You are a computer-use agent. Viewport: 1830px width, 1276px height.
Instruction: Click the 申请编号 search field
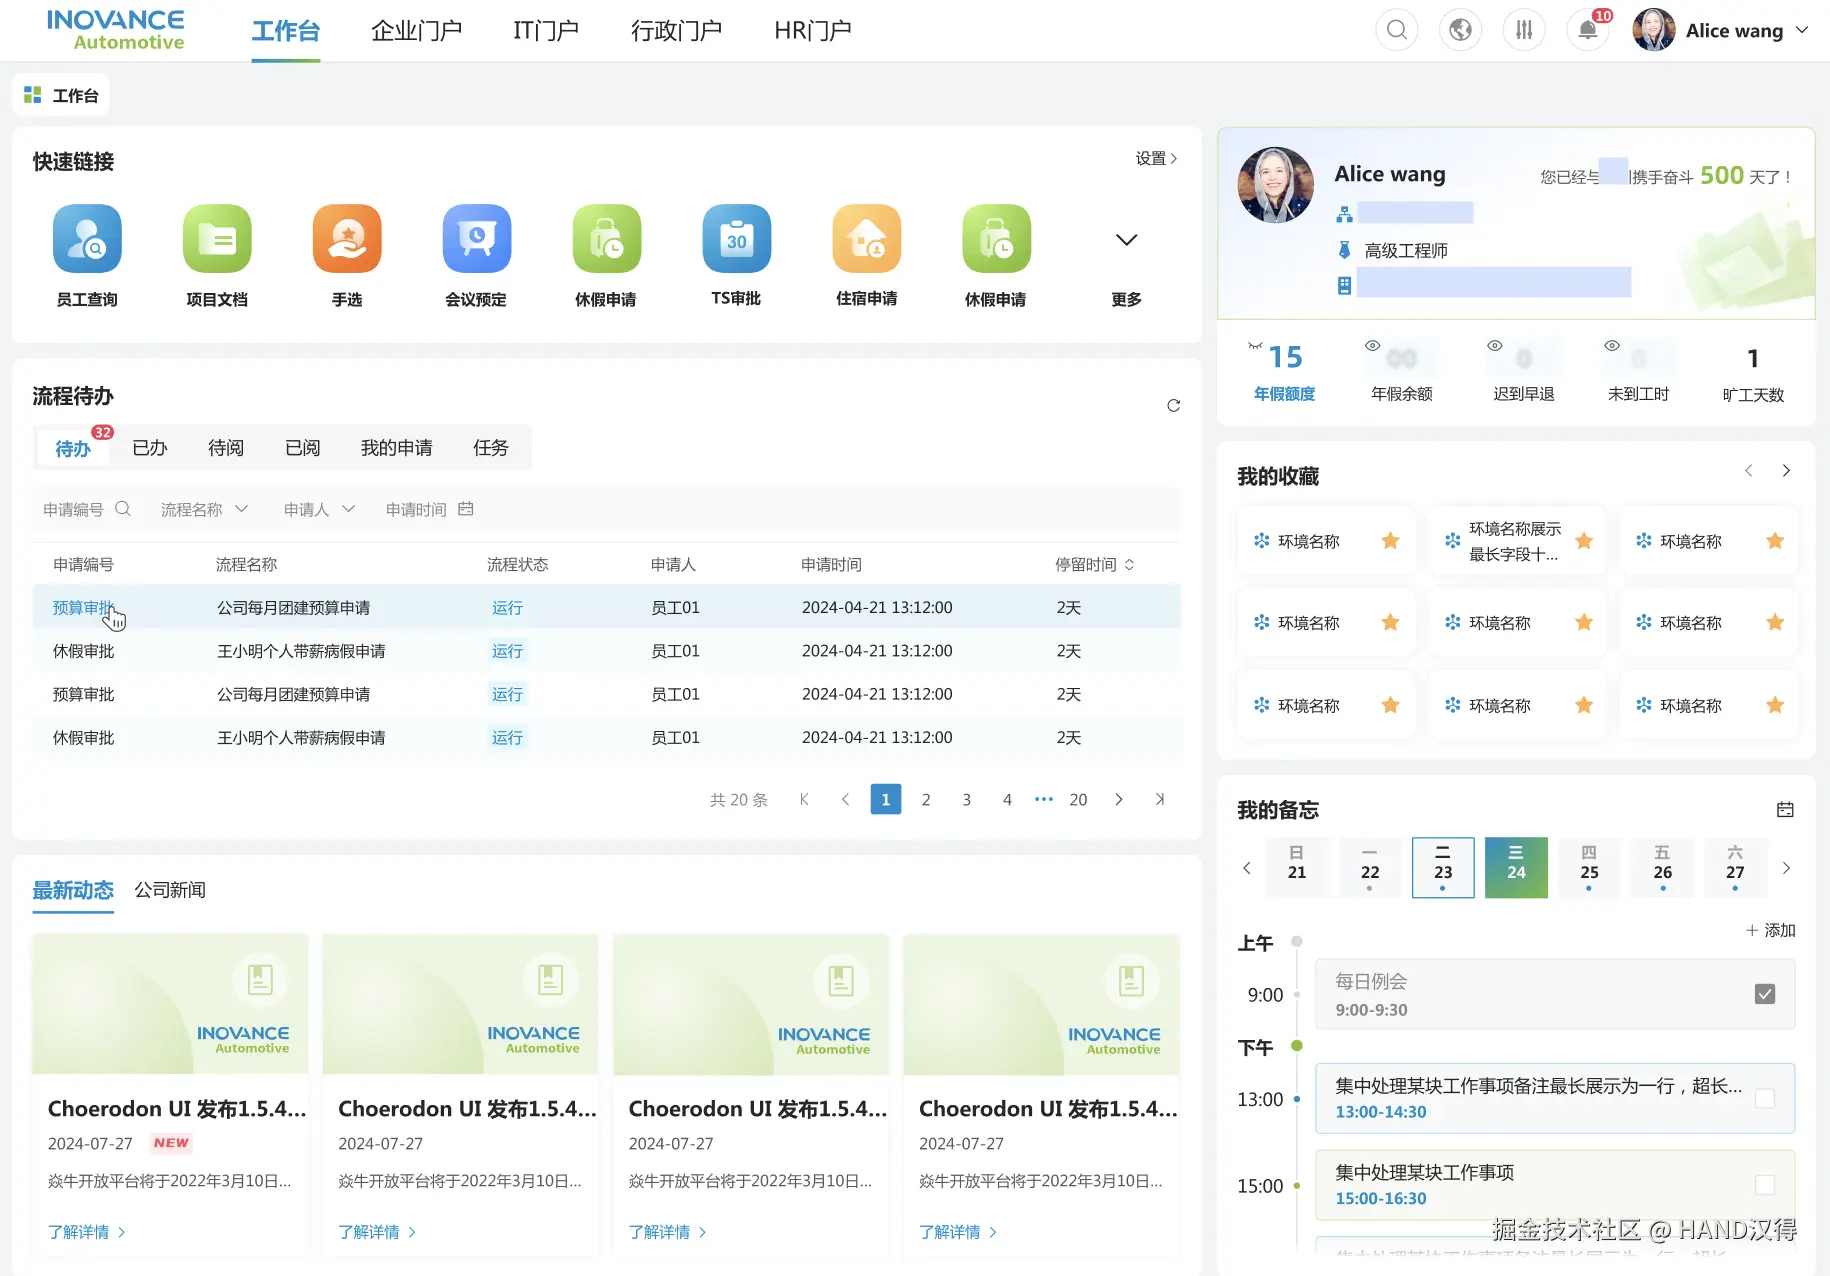point(86,509)
